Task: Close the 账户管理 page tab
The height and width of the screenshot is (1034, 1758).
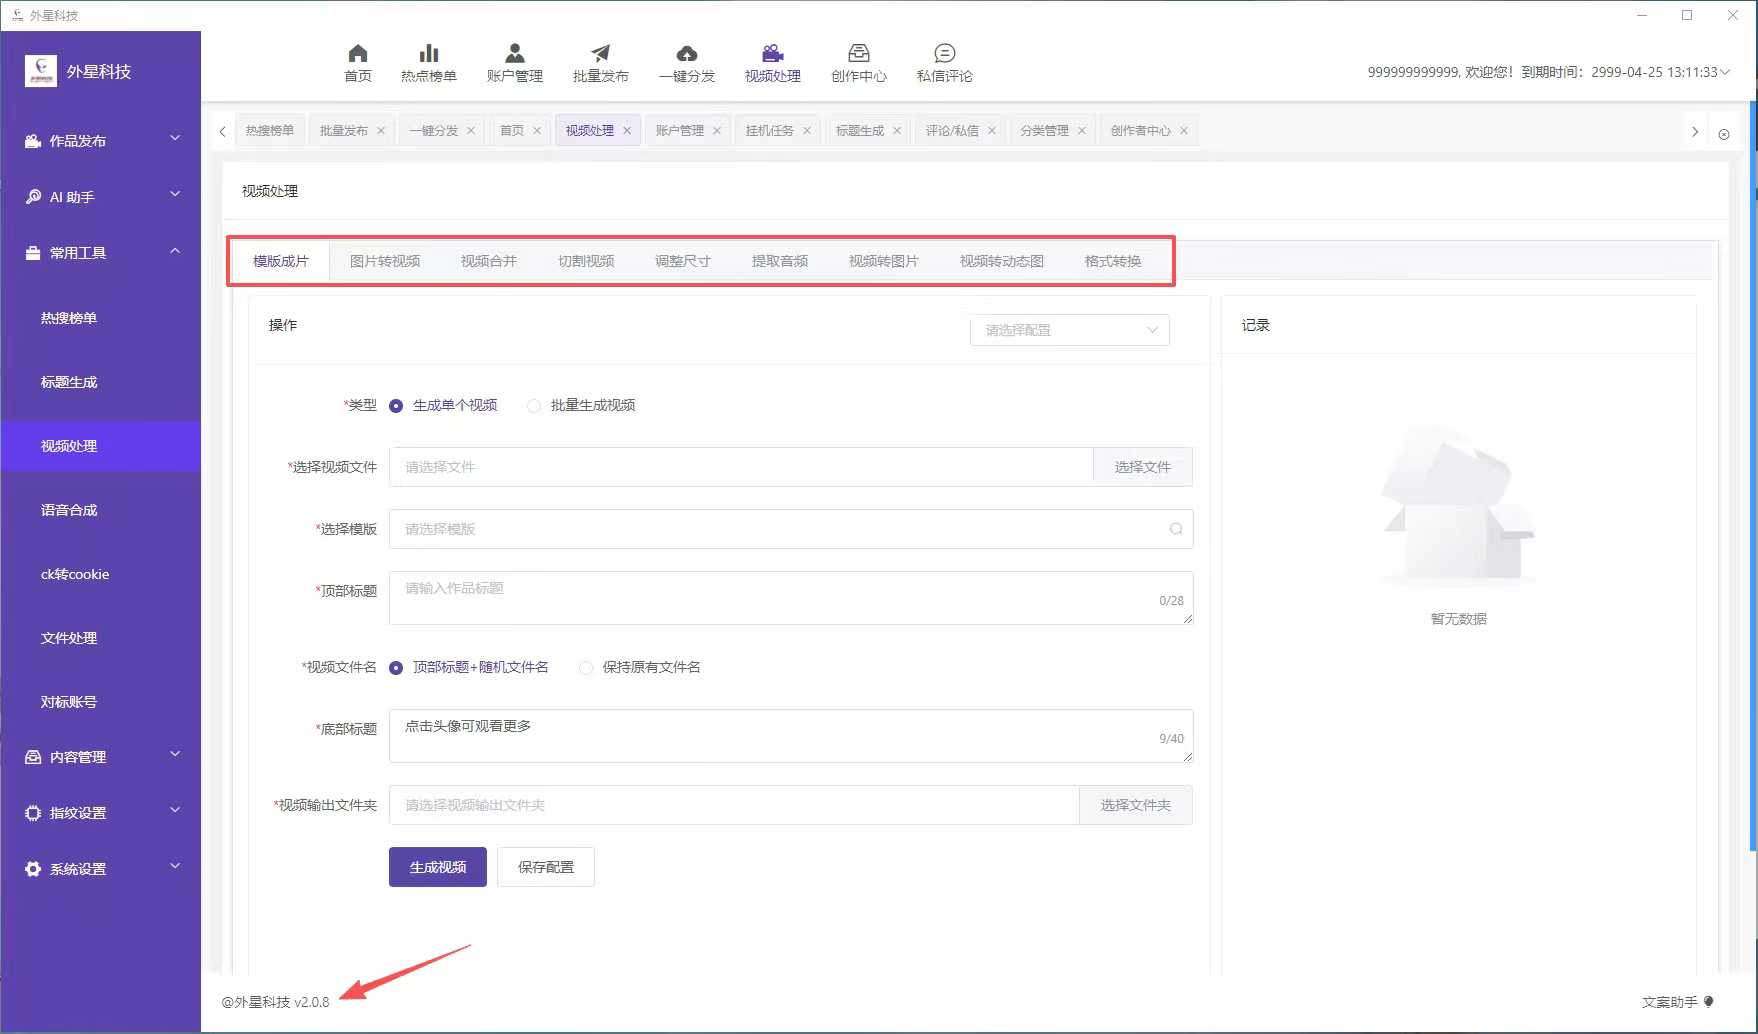Action: [x=717, y=131]
